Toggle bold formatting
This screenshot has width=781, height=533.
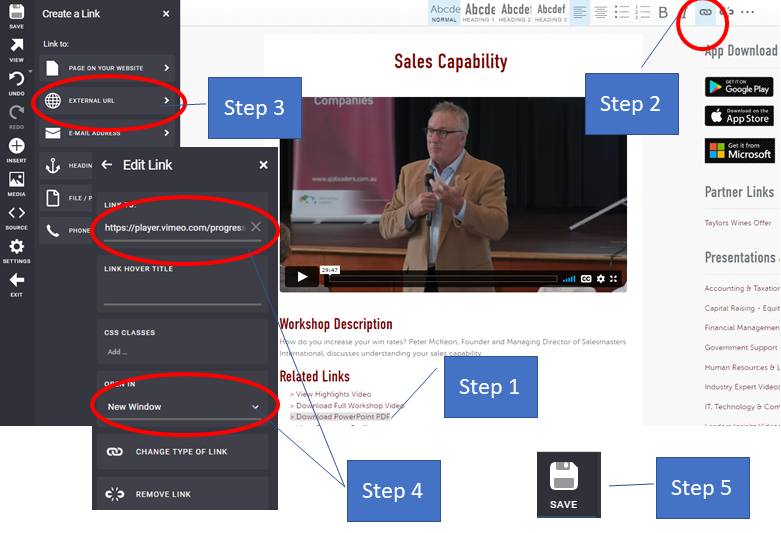pyautogui.click(x=663, y=13)
